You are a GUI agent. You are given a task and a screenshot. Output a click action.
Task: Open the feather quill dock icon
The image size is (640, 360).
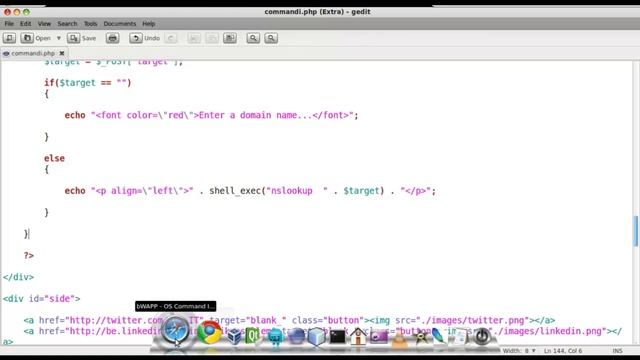439,337
